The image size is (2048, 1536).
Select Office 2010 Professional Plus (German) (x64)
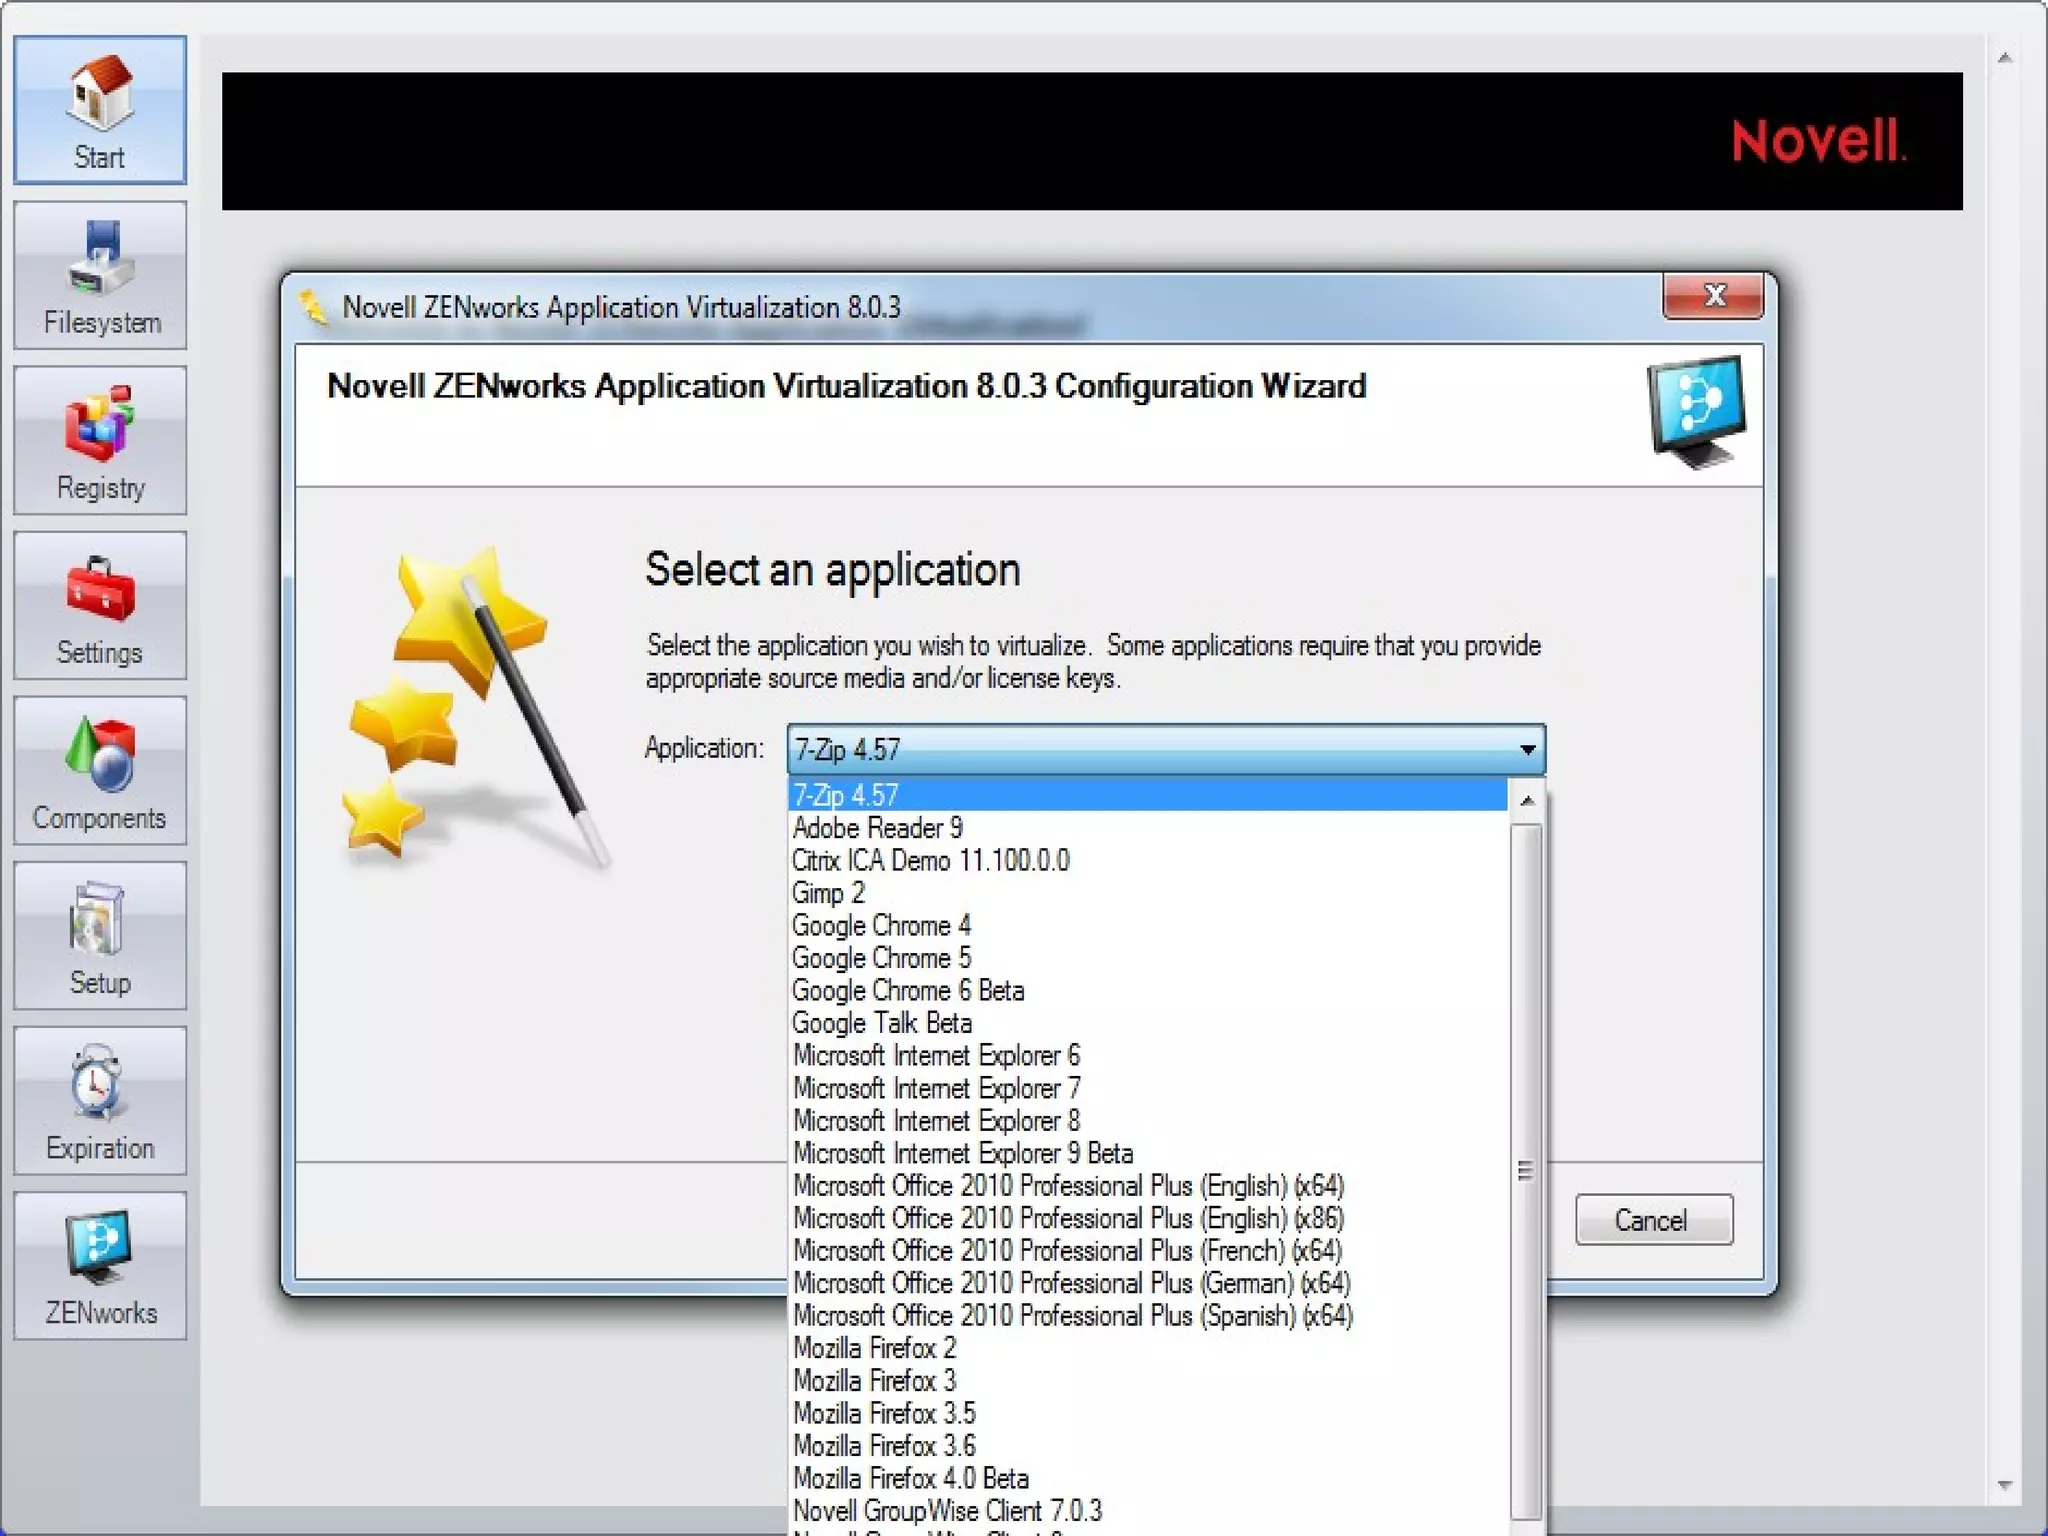[x=1148, y=1283]
